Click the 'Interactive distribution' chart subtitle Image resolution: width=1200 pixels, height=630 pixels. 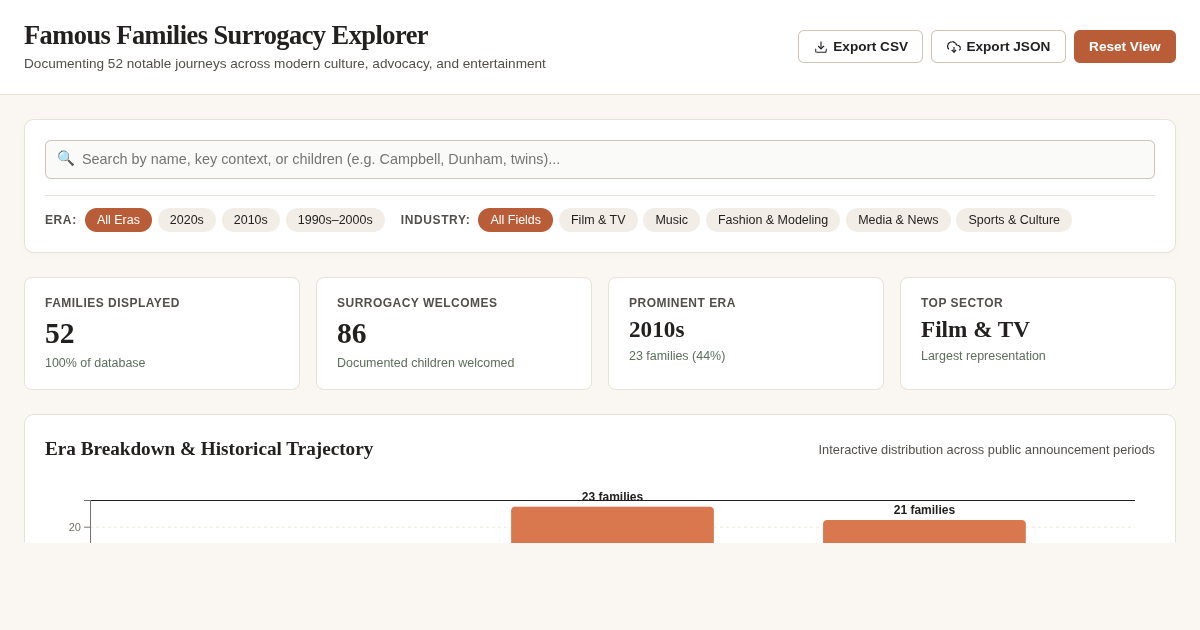pos(986,450)
